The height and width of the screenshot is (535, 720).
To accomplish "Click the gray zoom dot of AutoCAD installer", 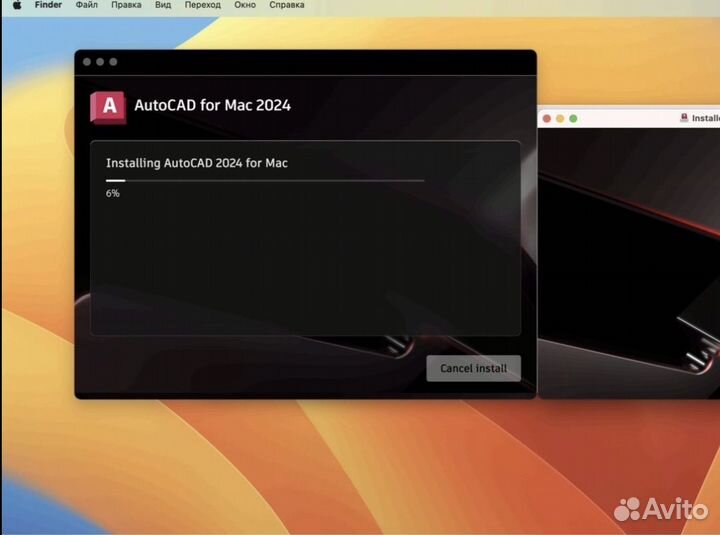I will tap(113, 62).
